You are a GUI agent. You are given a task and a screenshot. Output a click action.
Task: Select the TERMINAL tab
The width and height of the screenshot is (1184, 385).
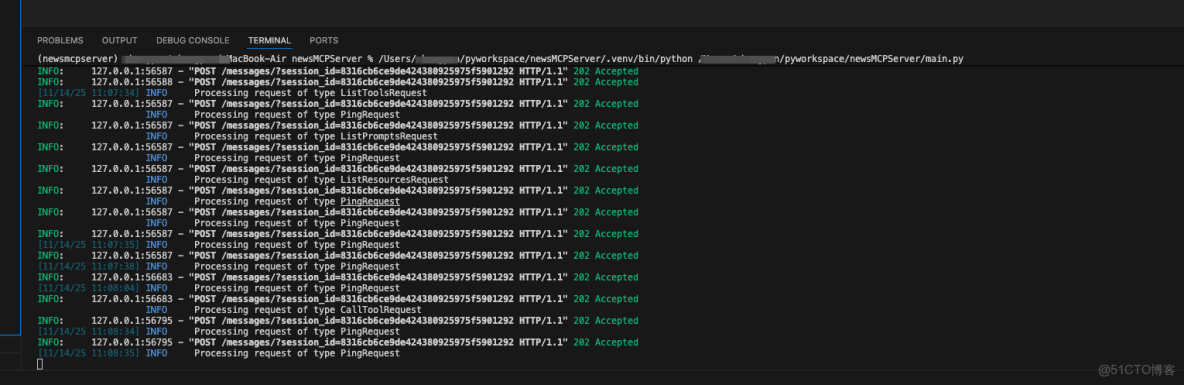click(x=270, y=41)
